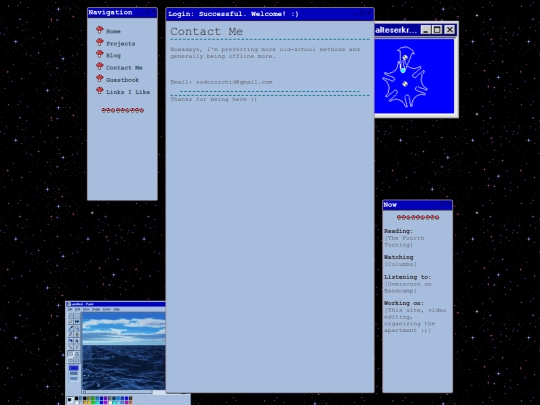Open The Fourth Turning reading entry
The image size is (540, 405).
pyautogui.click(x=404, y=241)
